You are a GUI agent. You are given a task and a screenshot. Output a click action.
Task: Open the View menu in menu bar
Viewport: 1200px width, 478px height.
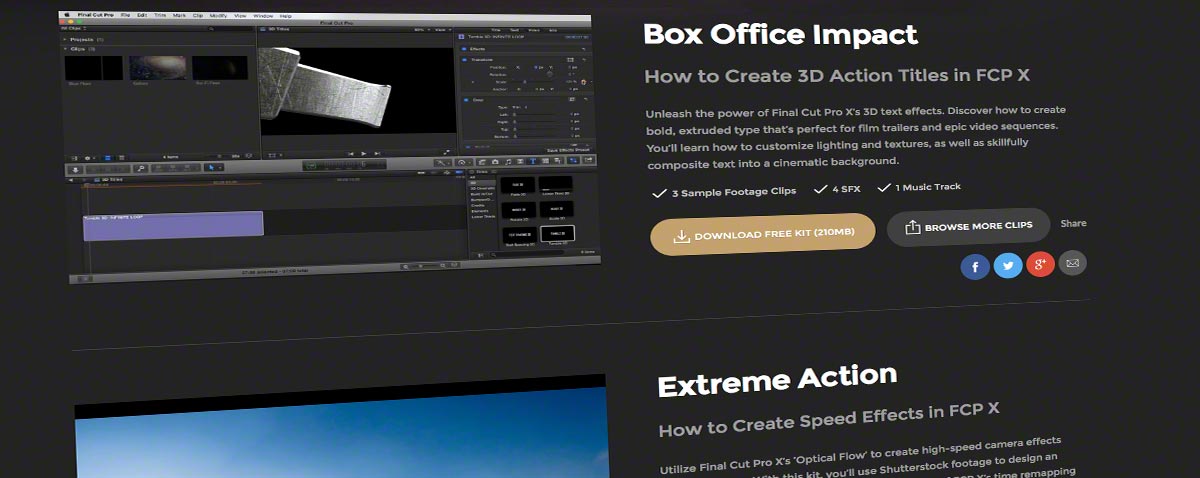coord(240,15)
